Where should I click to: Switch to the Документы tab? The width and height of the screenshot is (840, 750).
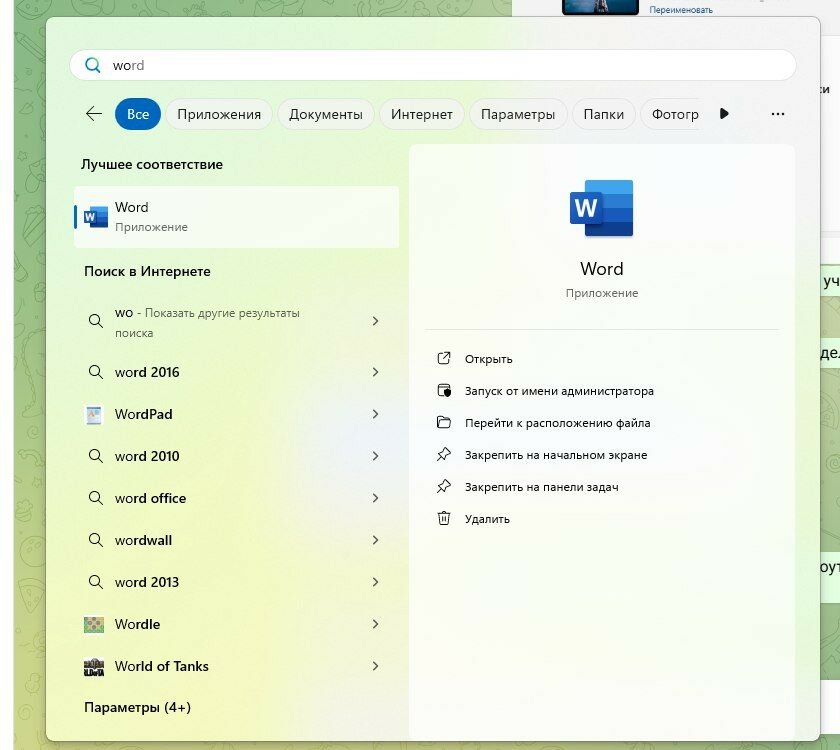[326, 114]
